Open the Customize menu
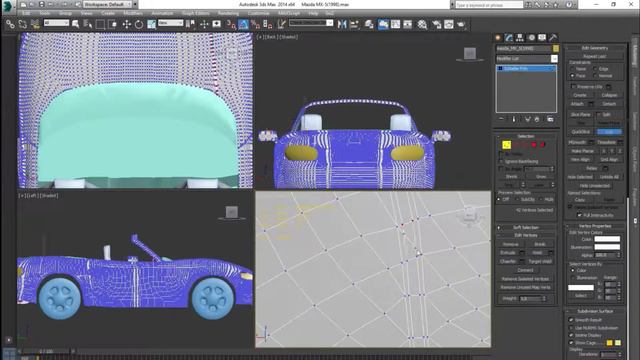 tap(258, 13)
